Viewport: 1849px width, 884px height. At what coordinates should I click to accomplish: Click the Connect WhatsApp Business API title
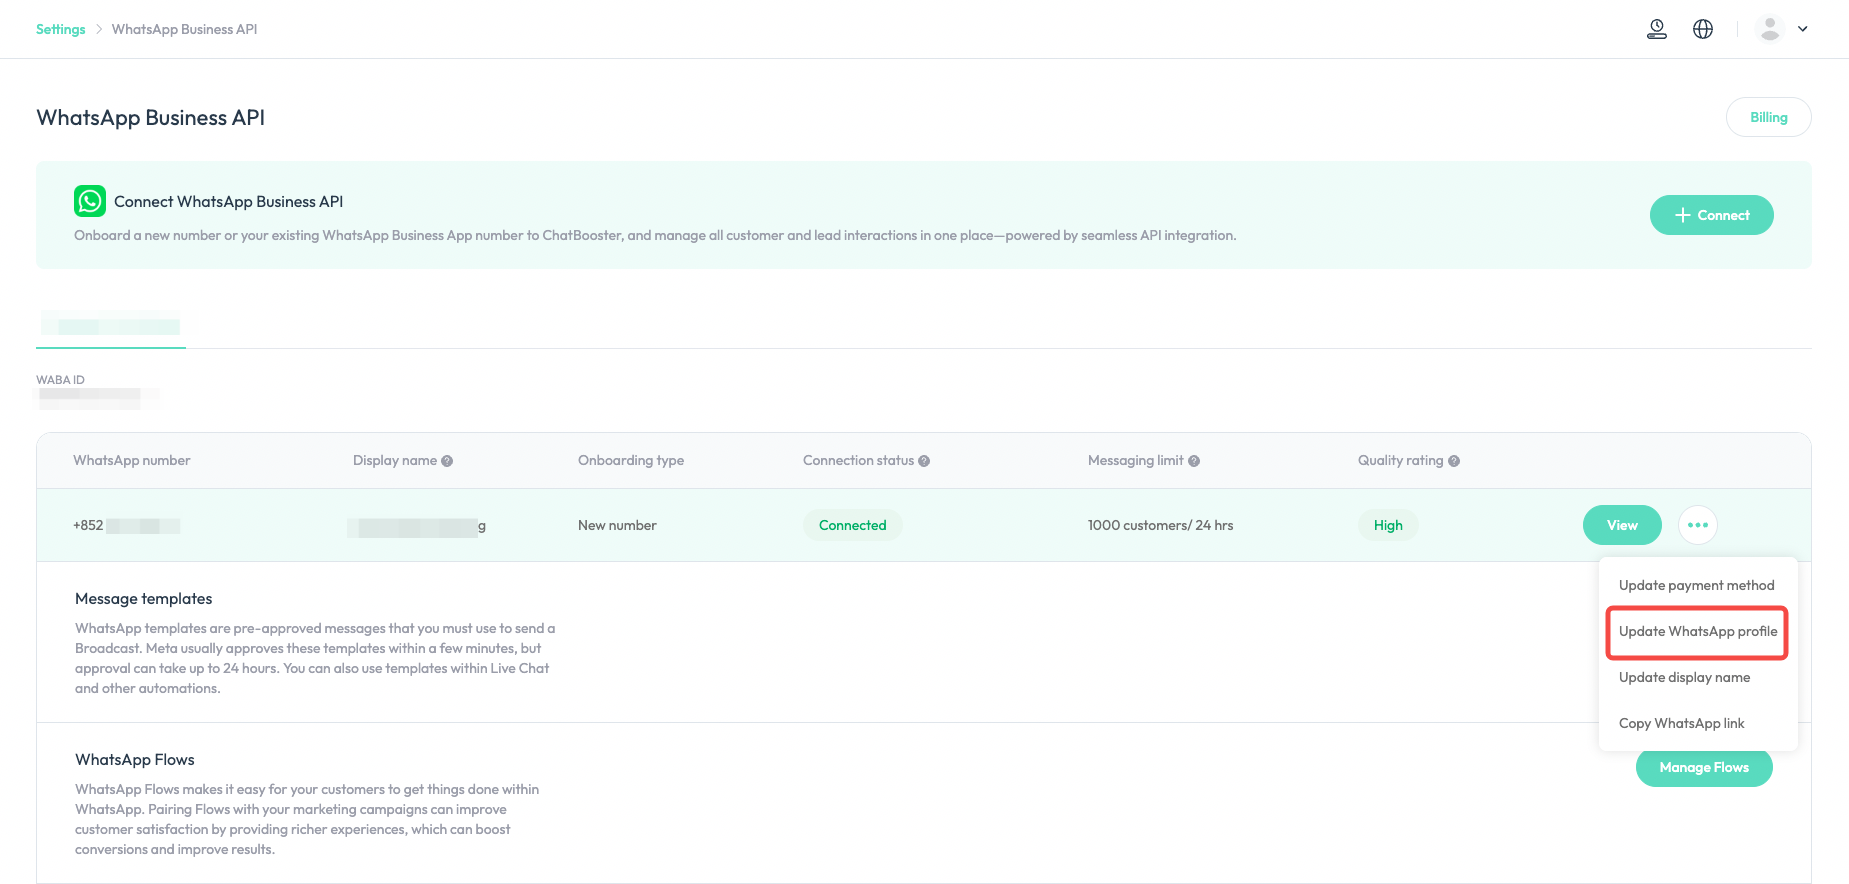228,201
